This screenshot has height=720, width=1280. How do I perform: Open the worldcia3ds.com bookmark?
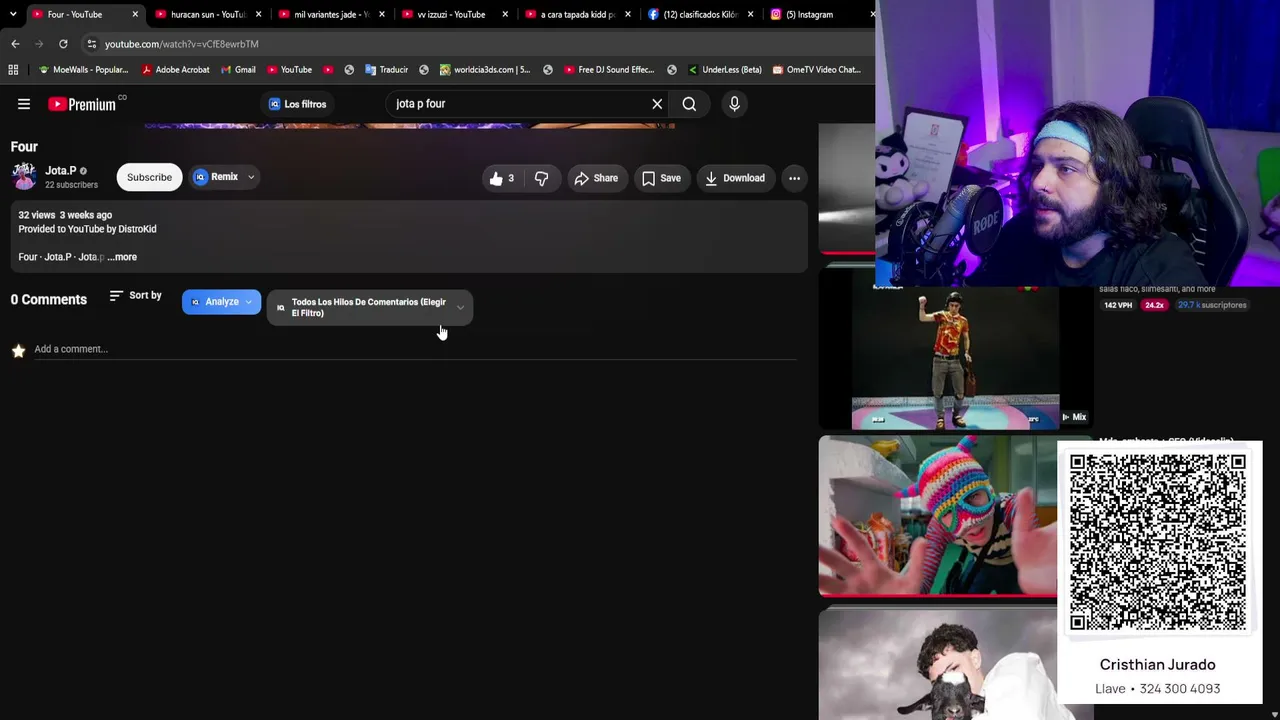pos(485,70)
